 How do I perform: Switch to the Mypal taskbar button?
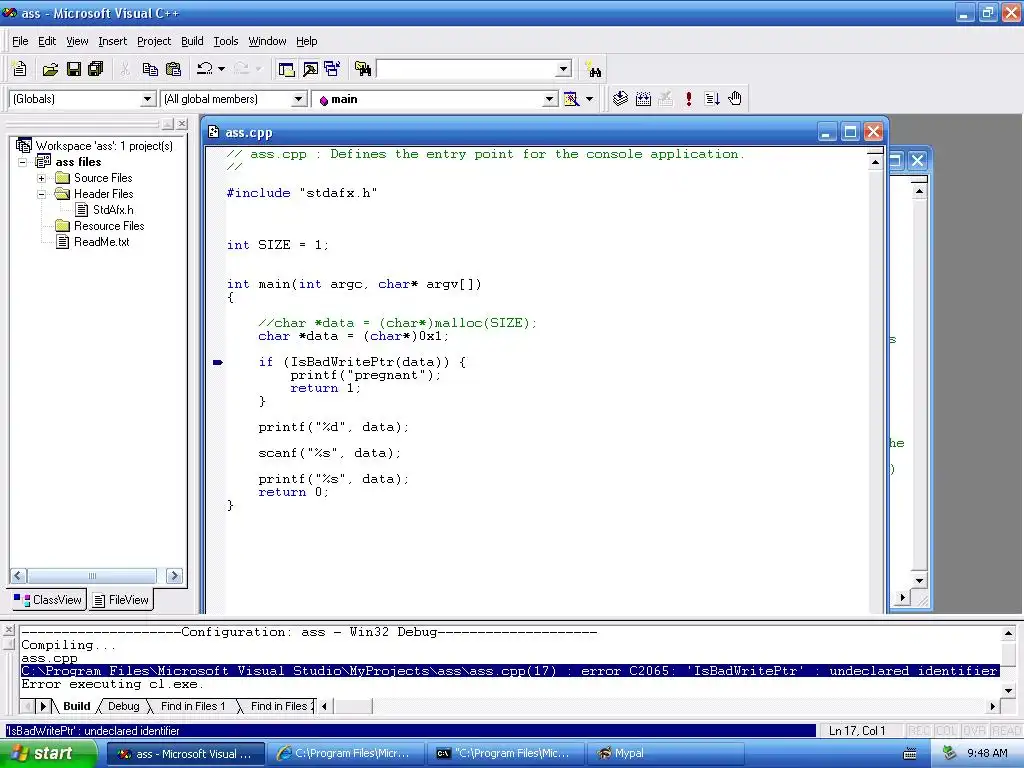click(666, 754)
